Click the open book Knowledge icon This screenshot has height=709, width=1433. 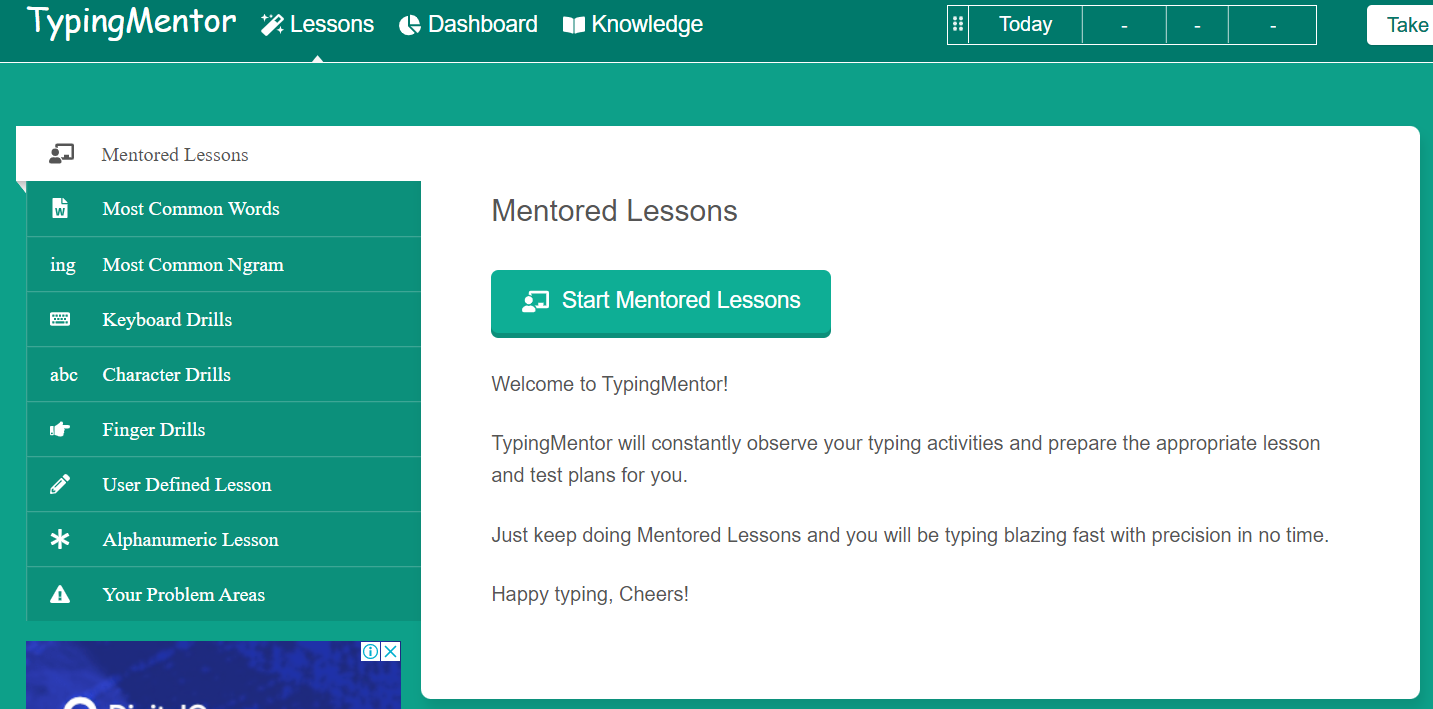(x=574, y=25)
